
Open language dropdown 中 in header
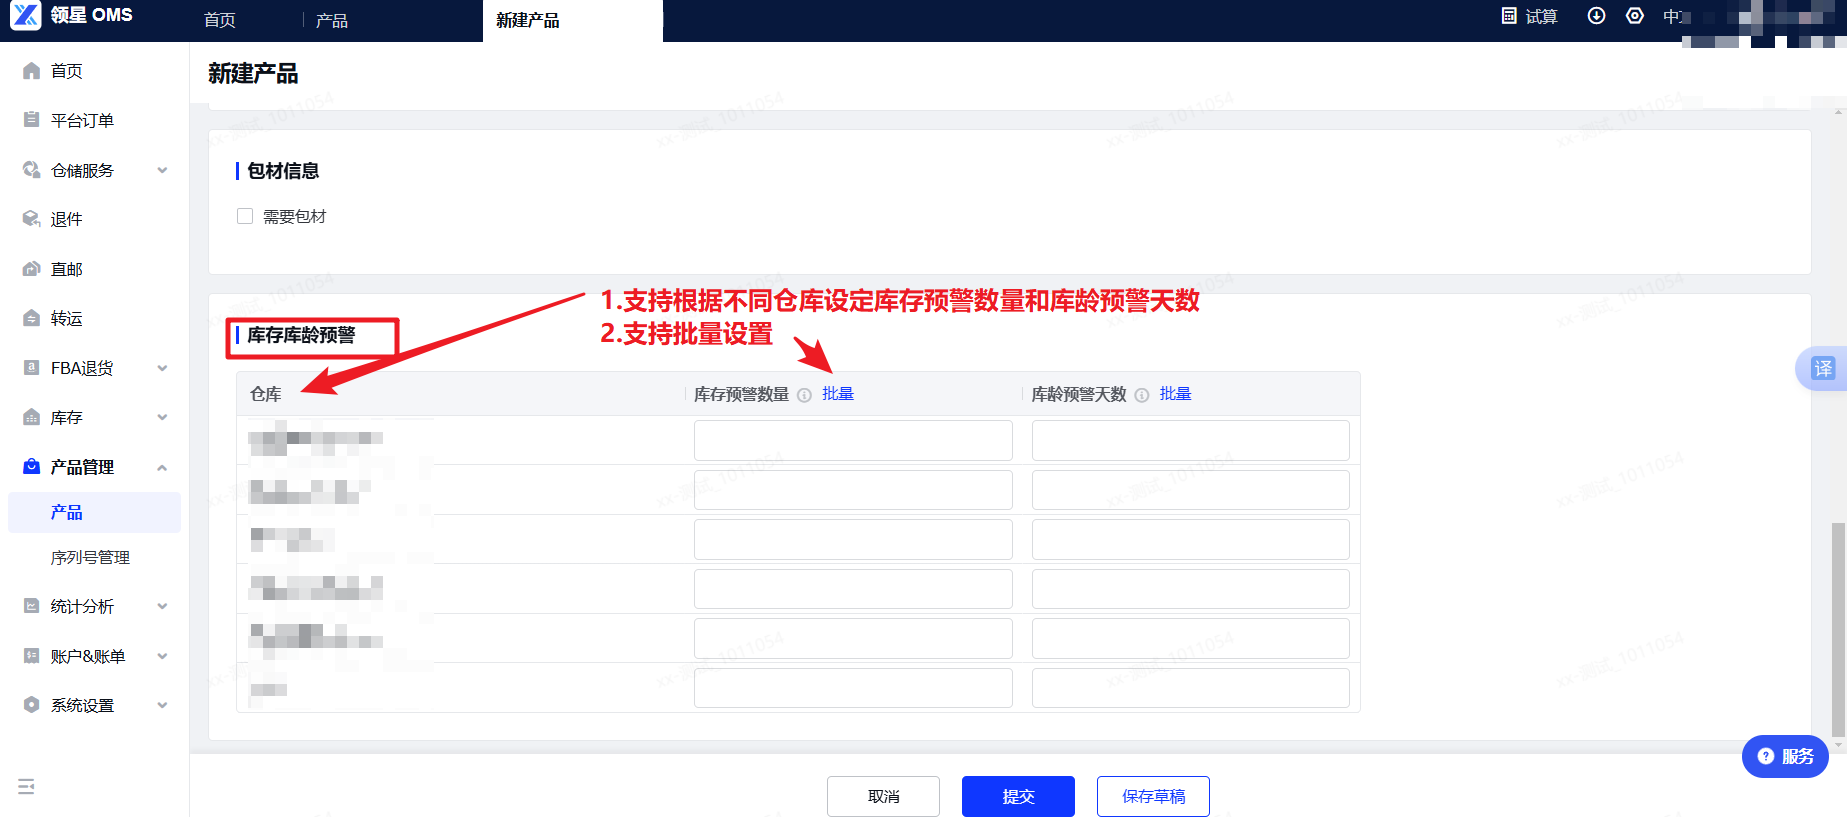point(1673,16)
